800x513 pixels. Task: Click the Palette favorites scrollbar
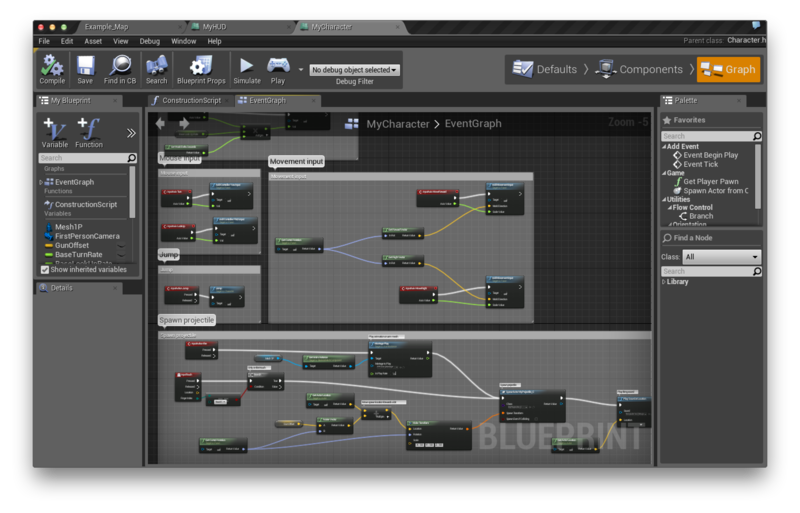(x=758, y=176)
